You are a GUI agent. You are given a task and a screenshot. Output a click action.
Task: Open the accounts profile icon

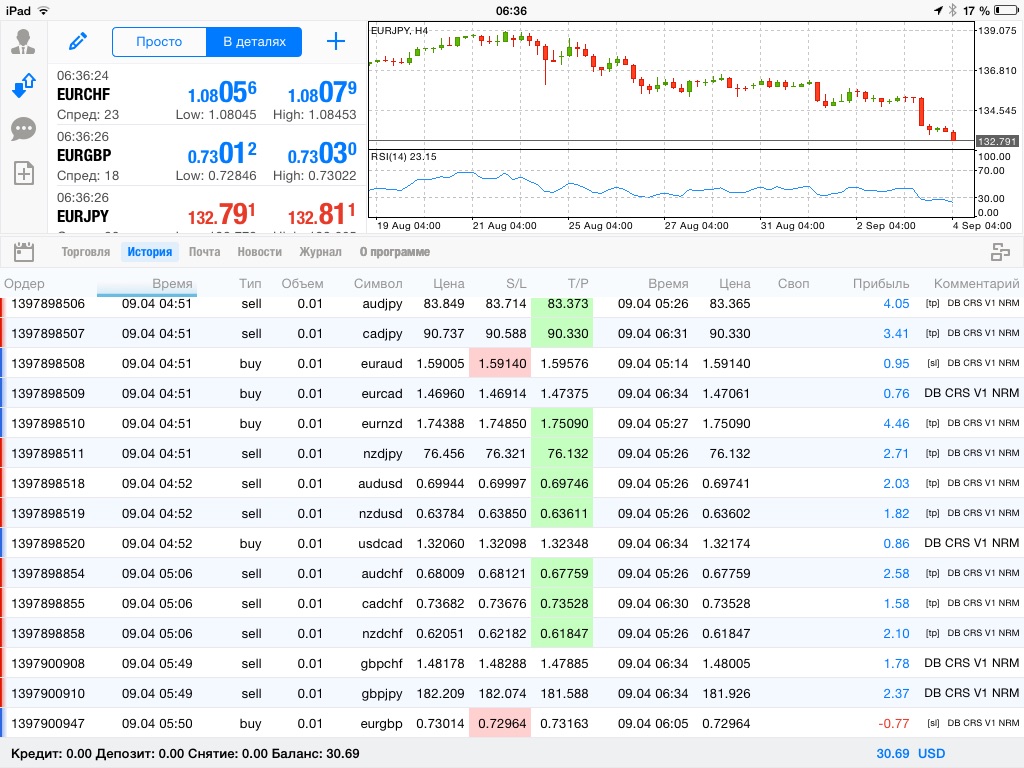pyautogui.click(x=24, y=41)
